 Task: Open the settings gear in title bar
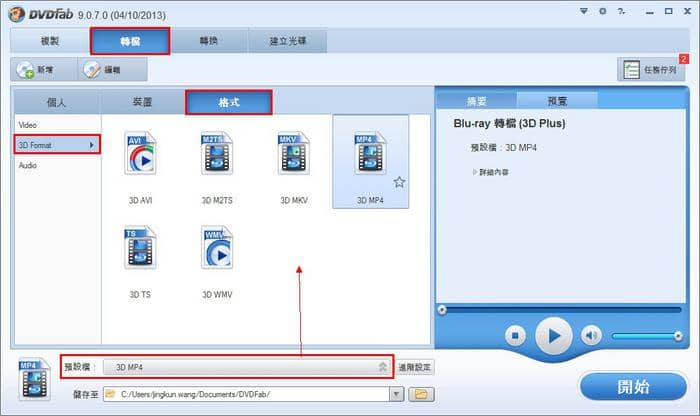[x=603, y=11]
